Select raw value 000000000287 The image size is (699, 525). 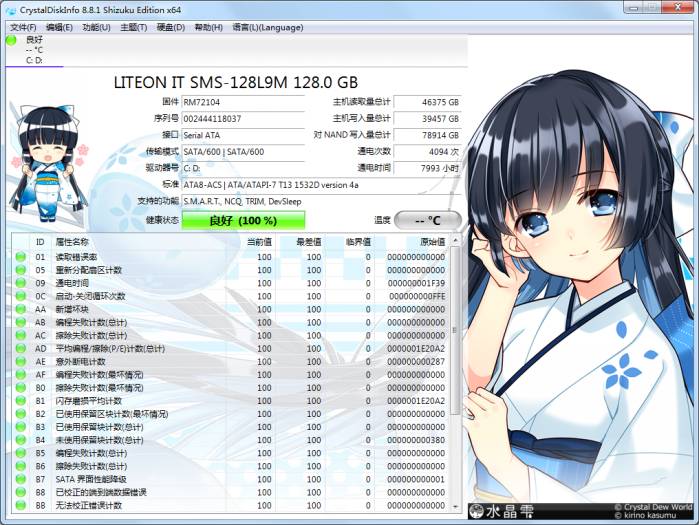416,361
